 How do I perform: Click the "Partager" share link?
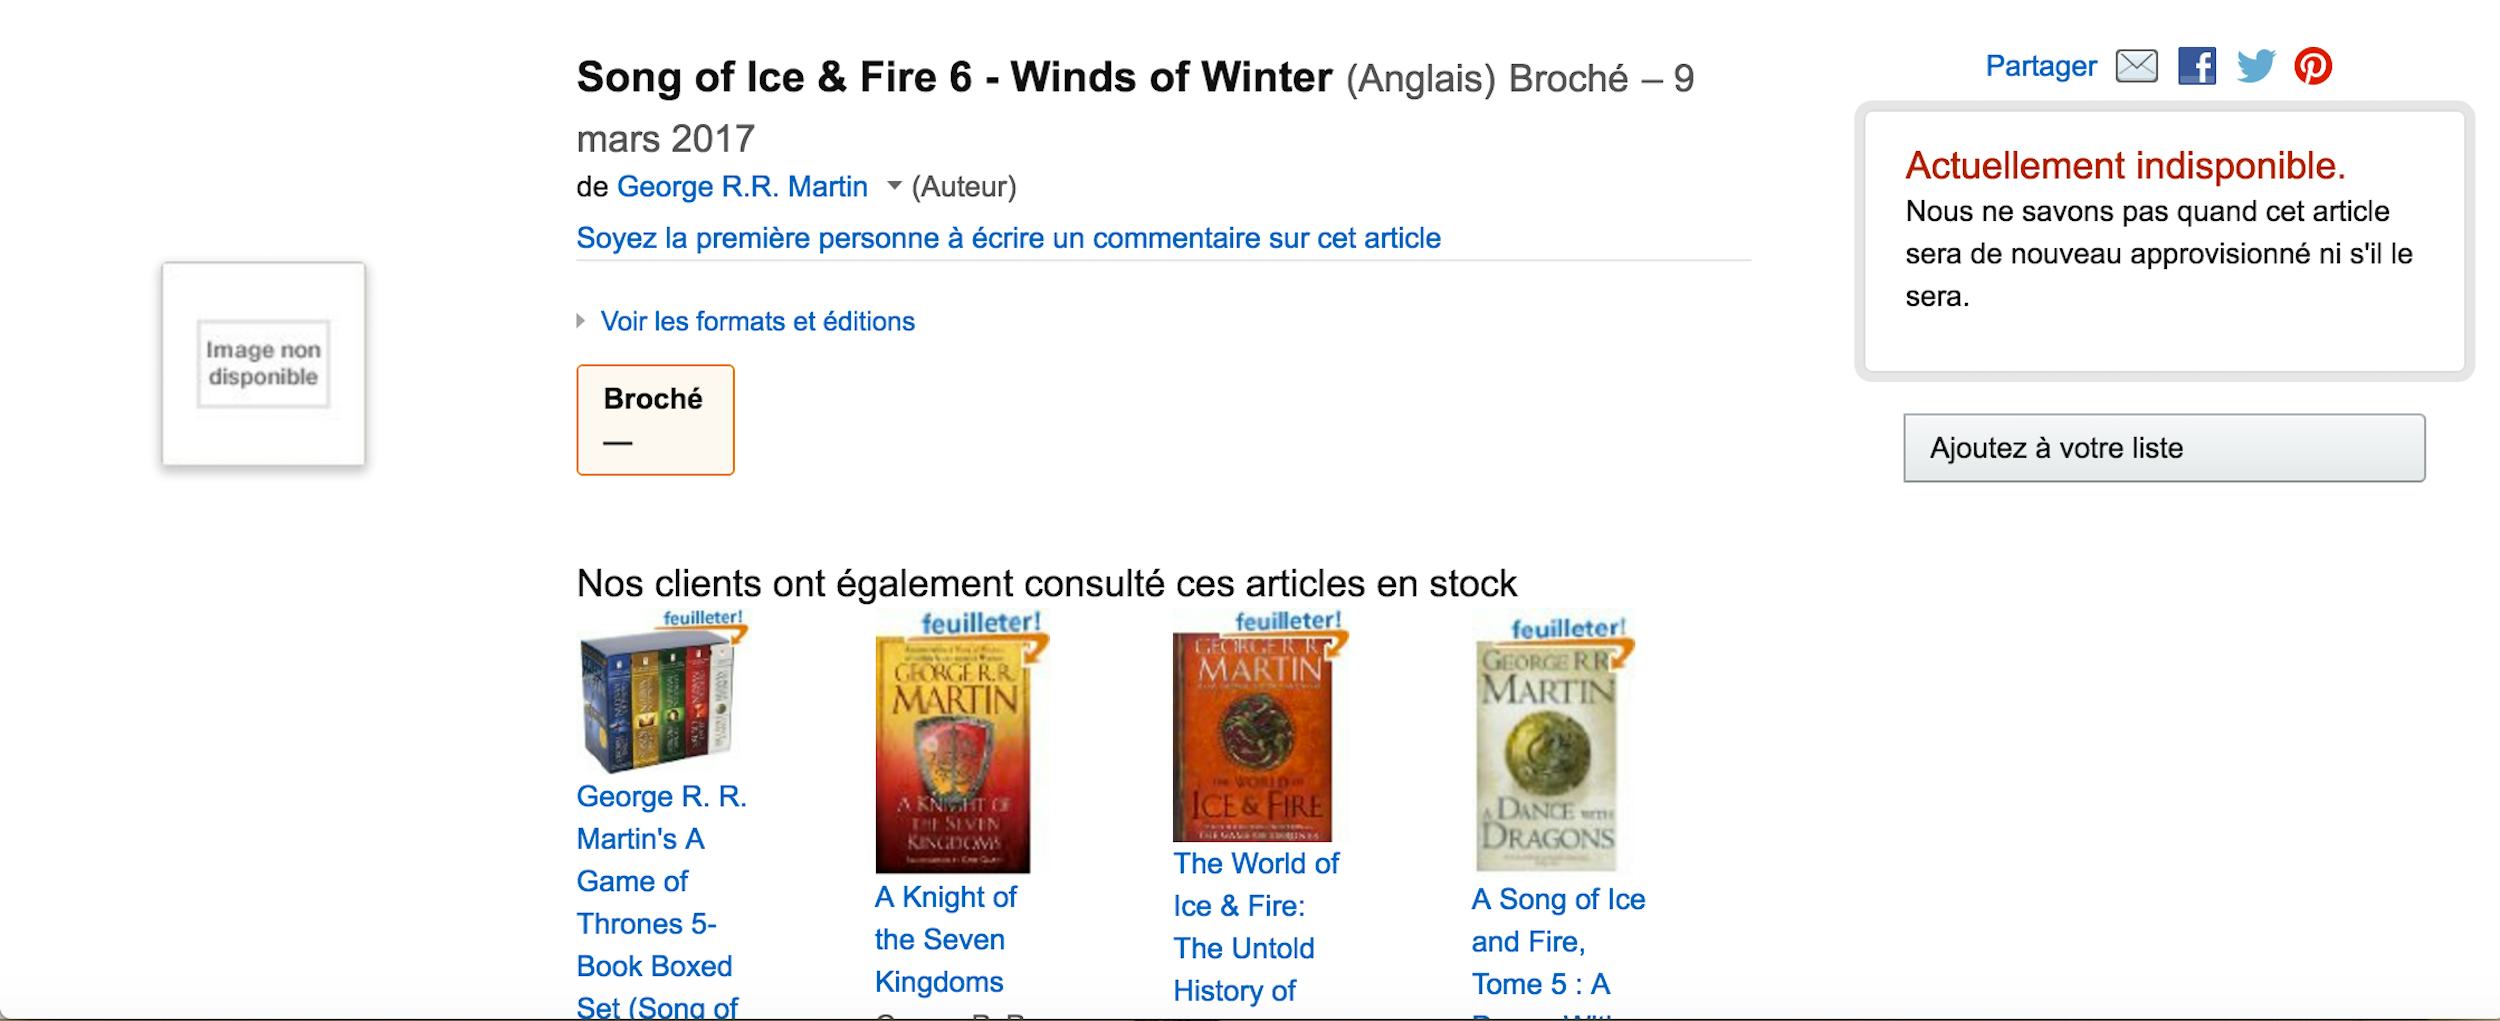2040,66
